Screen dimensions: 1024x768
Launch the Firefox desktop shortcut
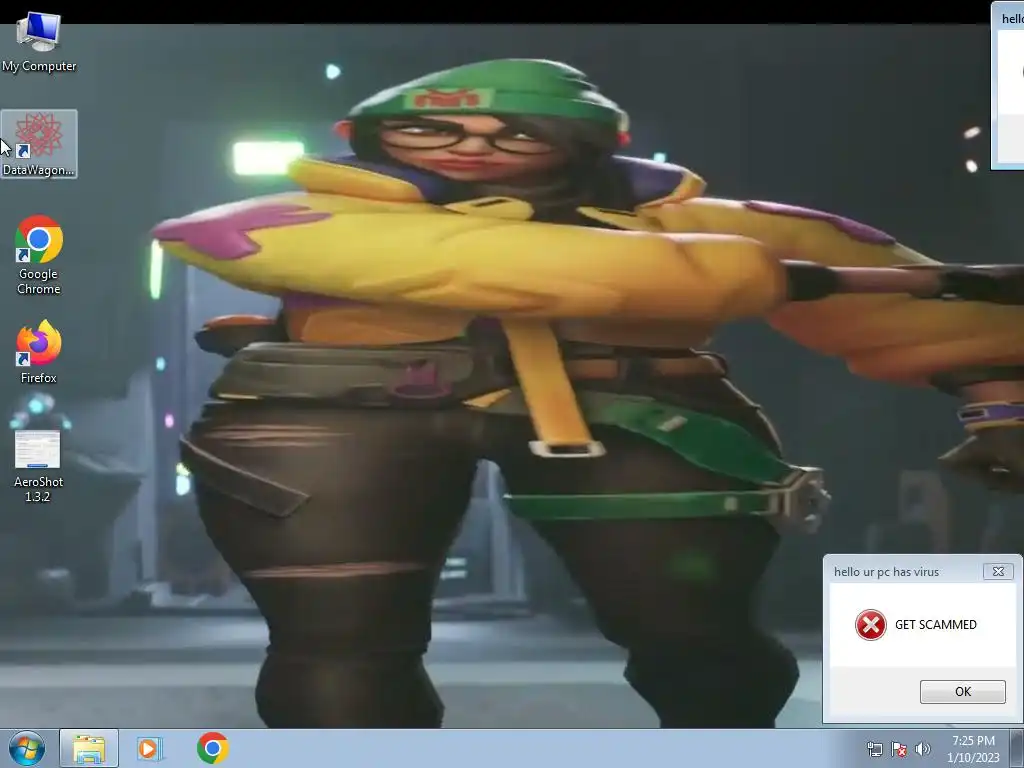tap(39, 352)
